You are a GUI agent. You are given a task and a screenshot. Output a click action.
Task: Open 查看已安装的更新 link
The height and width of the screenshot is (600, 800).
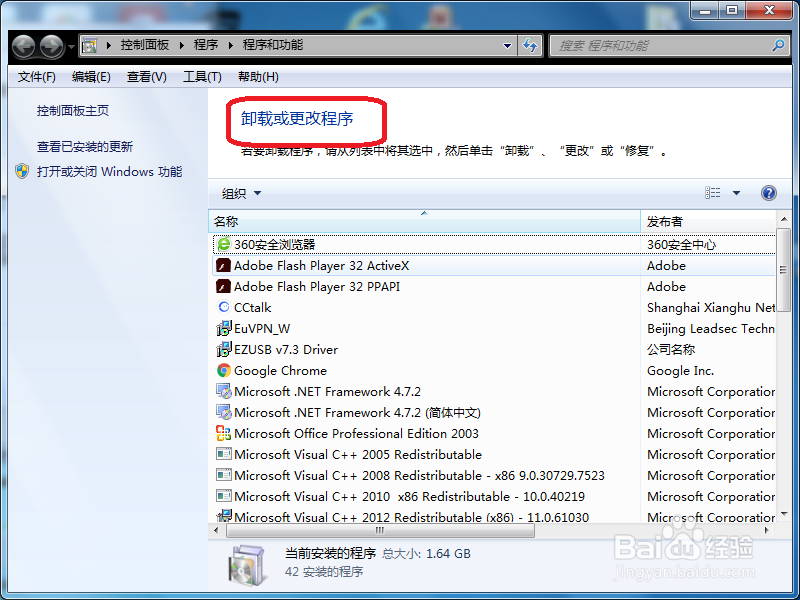click(x=85, y=147)
